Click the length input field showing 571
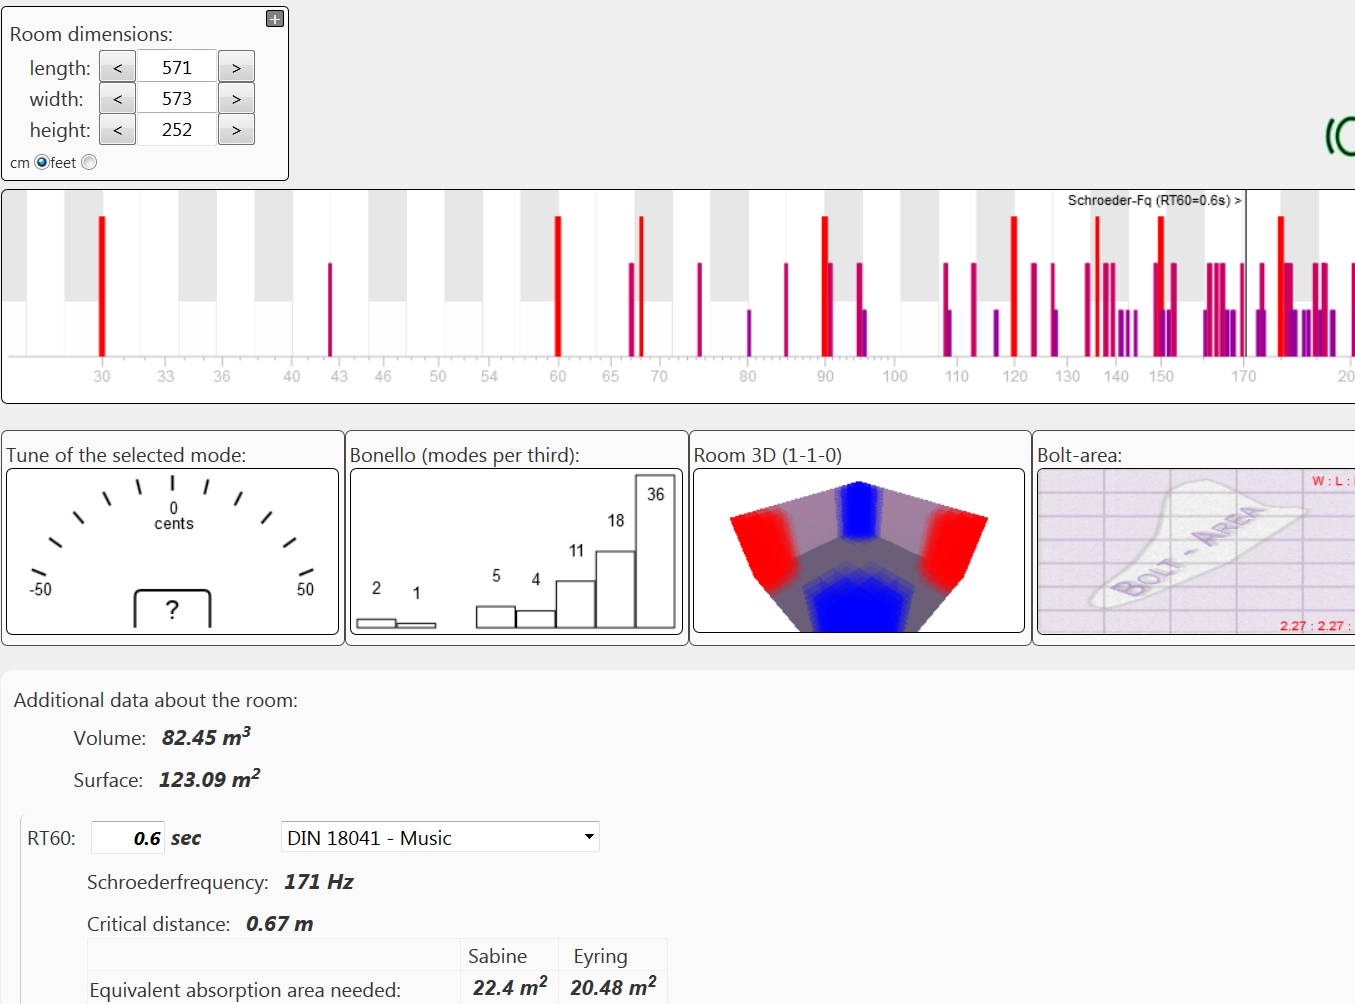Screen dimensions: 1355x1004 coord(177,68)
